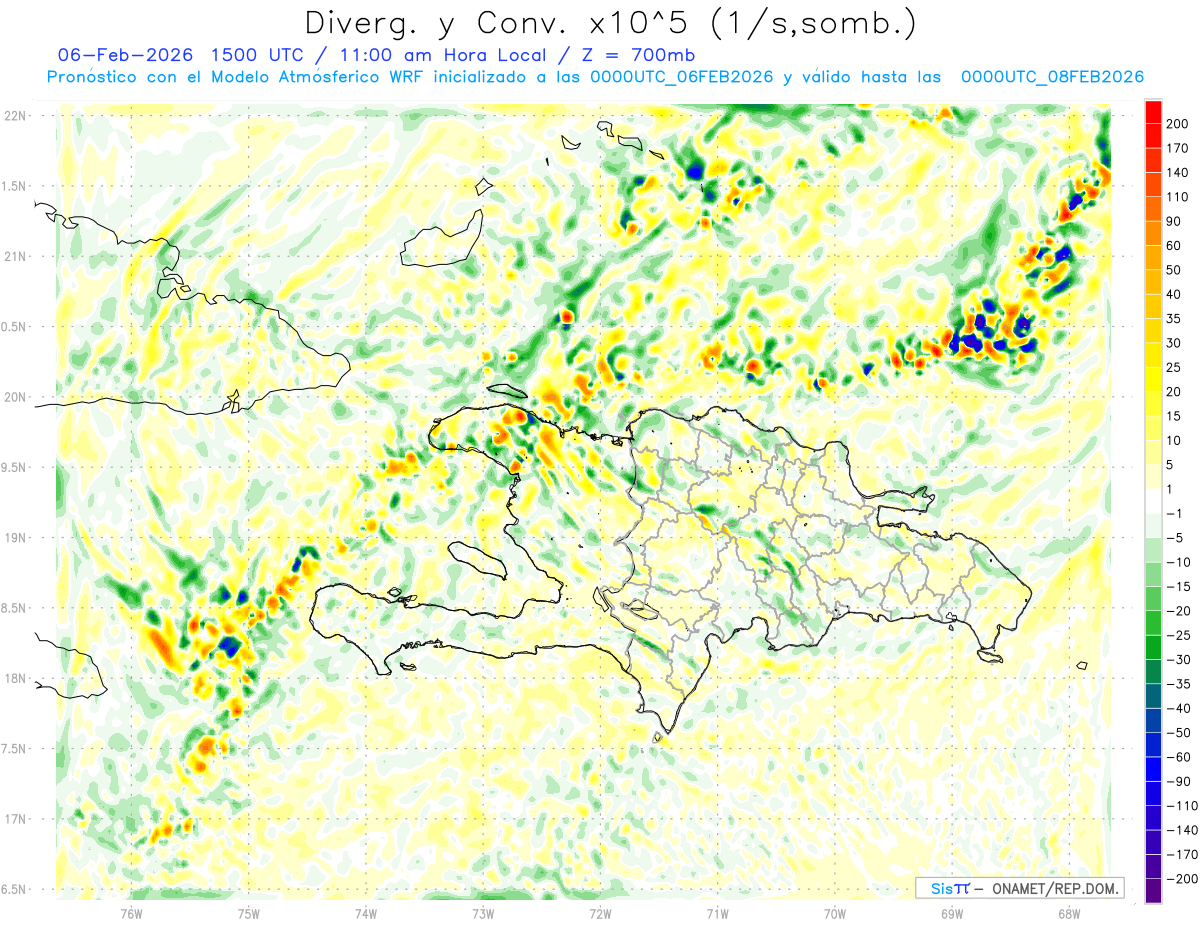Click the '76W' longitude label
The image size is (1200, 927).
point(132,914)
